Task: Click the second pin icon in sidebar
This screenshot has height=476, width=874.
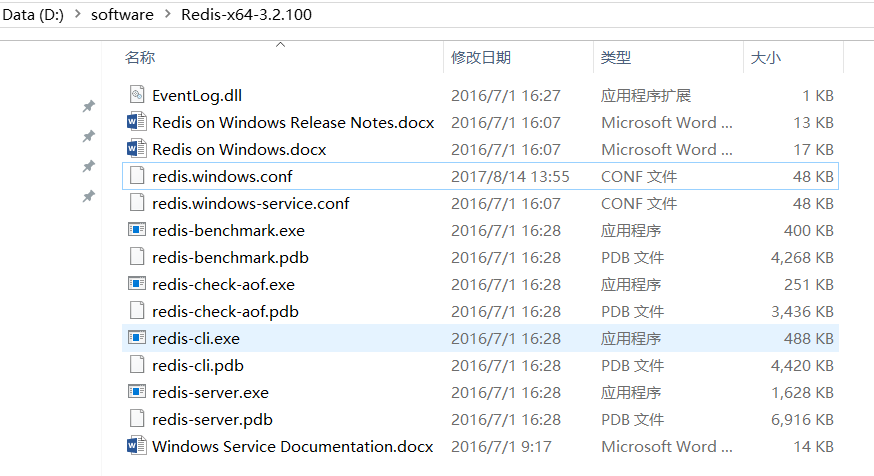Action: coord(89,136)
